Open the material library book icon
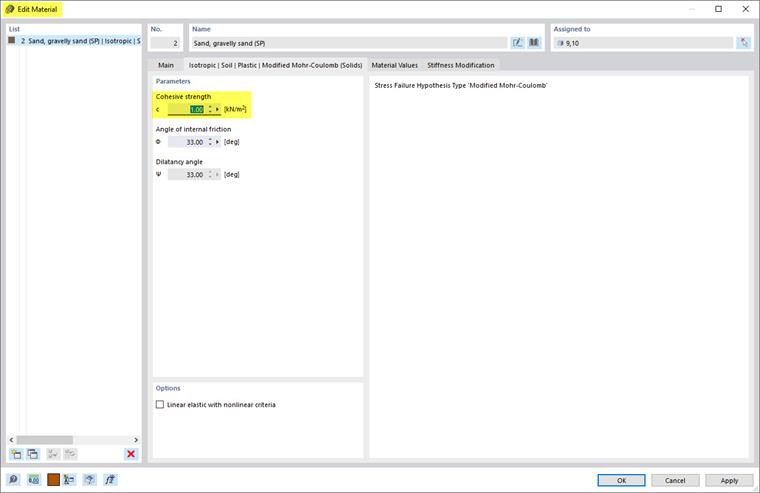This screenshot has width=760, height=493. coord(534,43)
